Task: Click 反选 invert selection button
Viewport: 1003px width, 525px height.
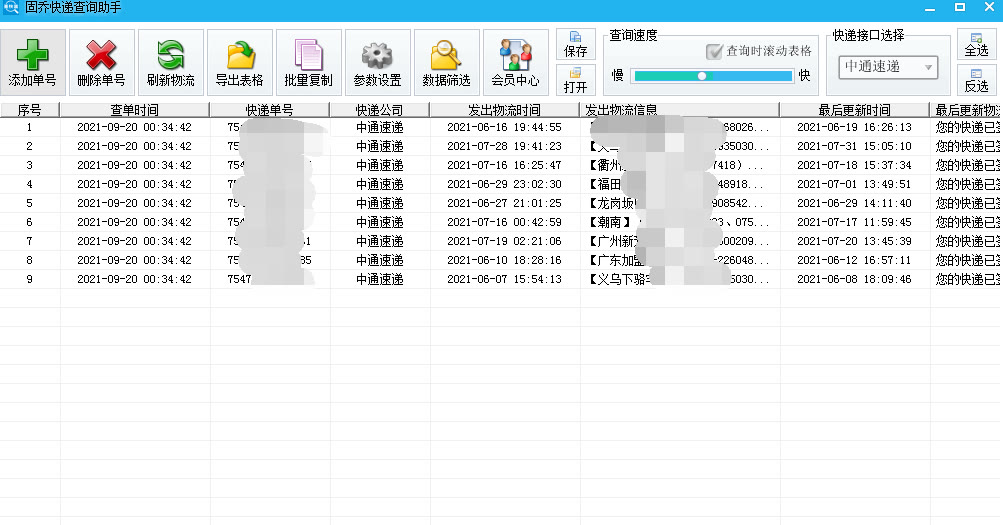Action: pyautogui.click(x=976, y=80)
